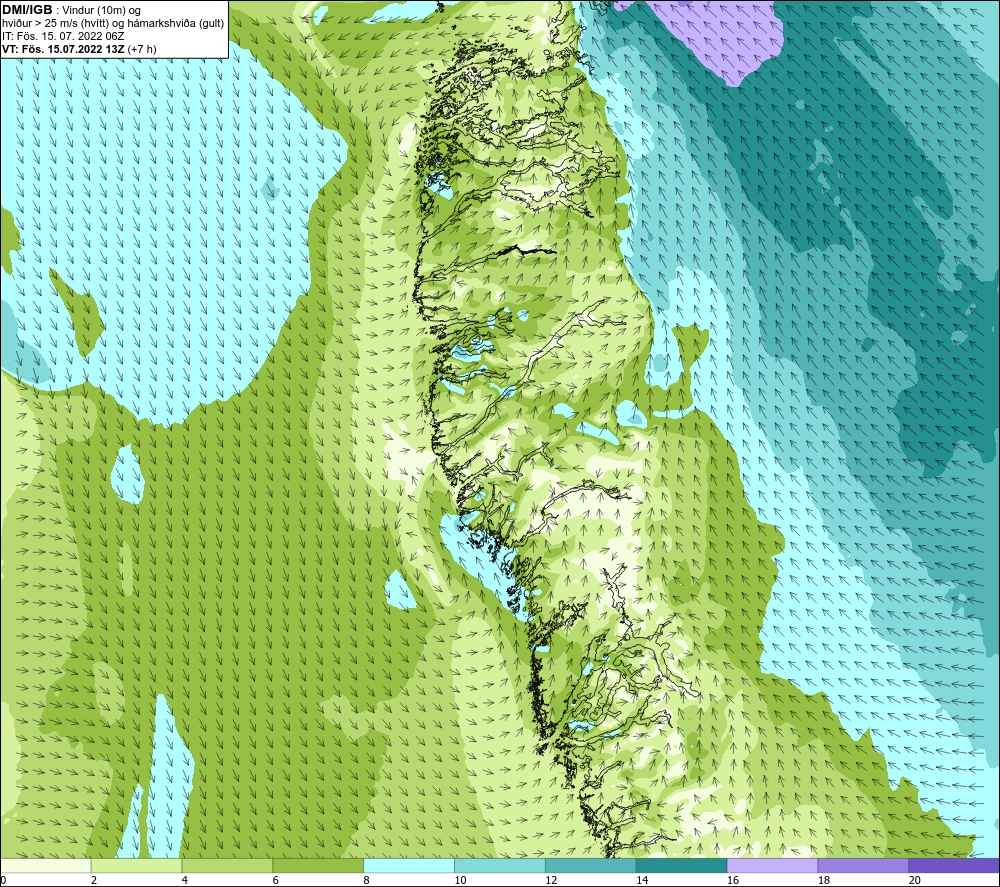Click the 12–14 m/s teal legend swatch
The image size is (1000, 887).
tap(591, 866)
